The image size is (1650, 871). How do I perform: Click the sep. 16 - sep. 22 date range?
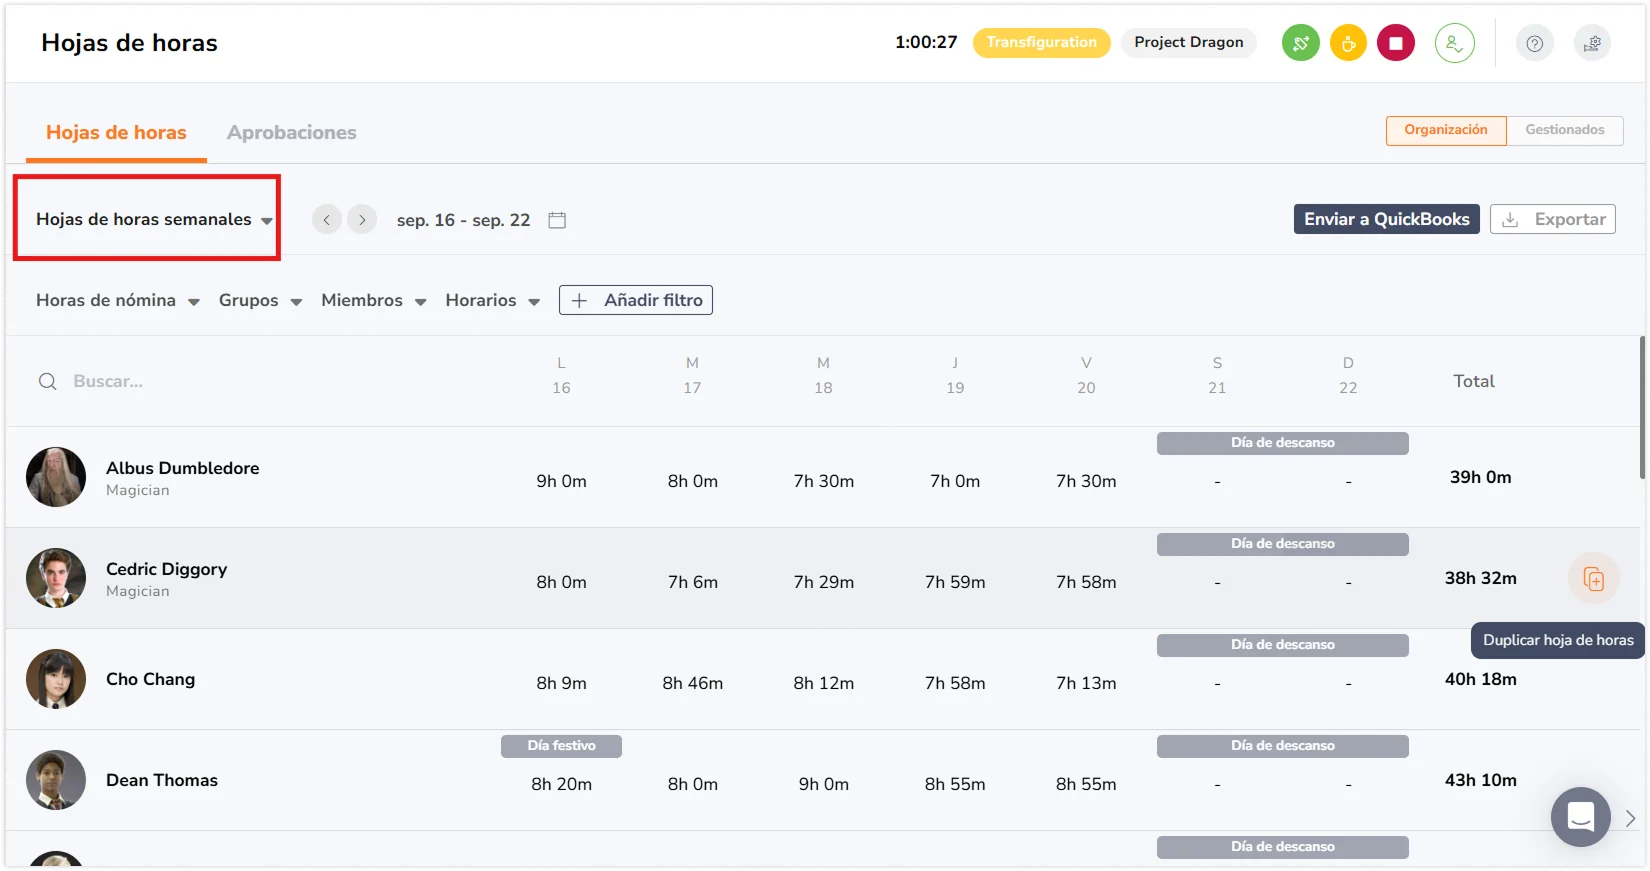tap(464, 220)
